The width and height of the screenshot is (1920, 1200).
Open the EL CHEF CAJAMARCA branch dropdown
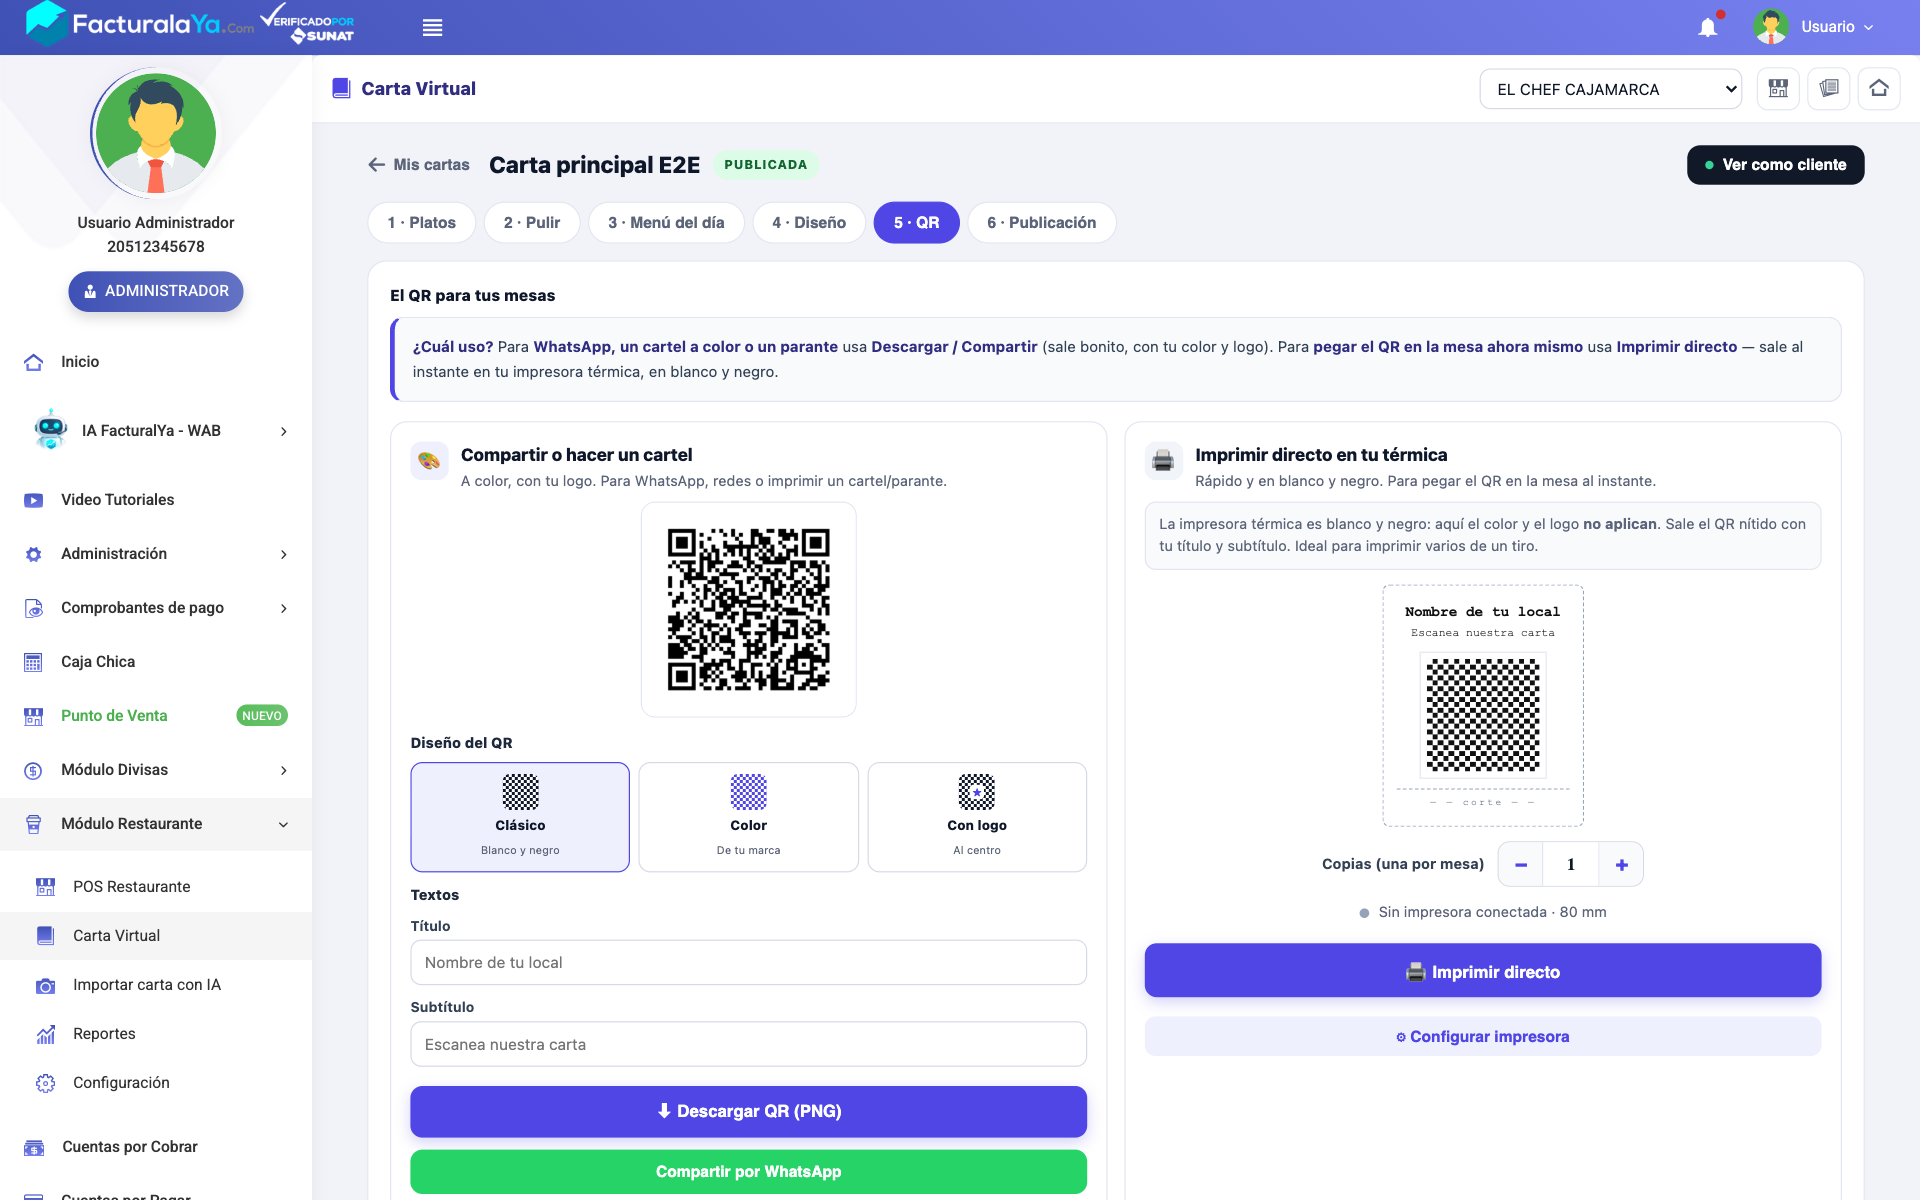tap(1610, 89)
